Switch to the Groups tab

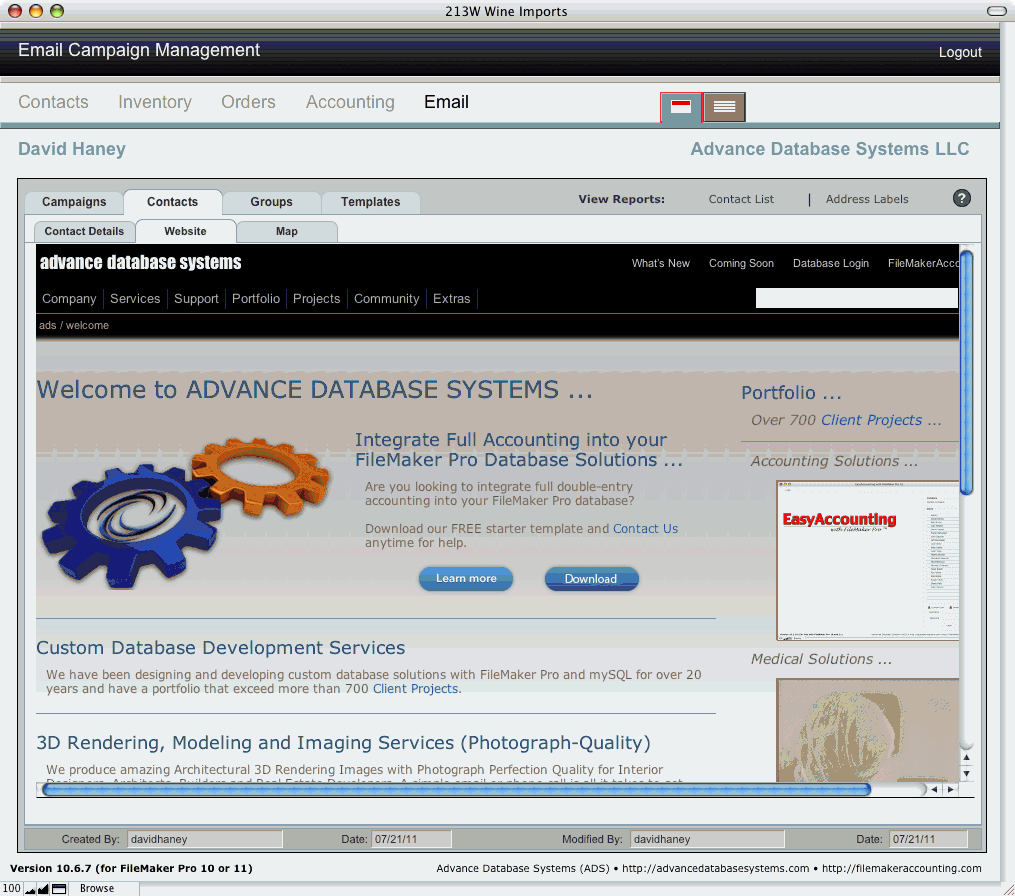[271, 202]
